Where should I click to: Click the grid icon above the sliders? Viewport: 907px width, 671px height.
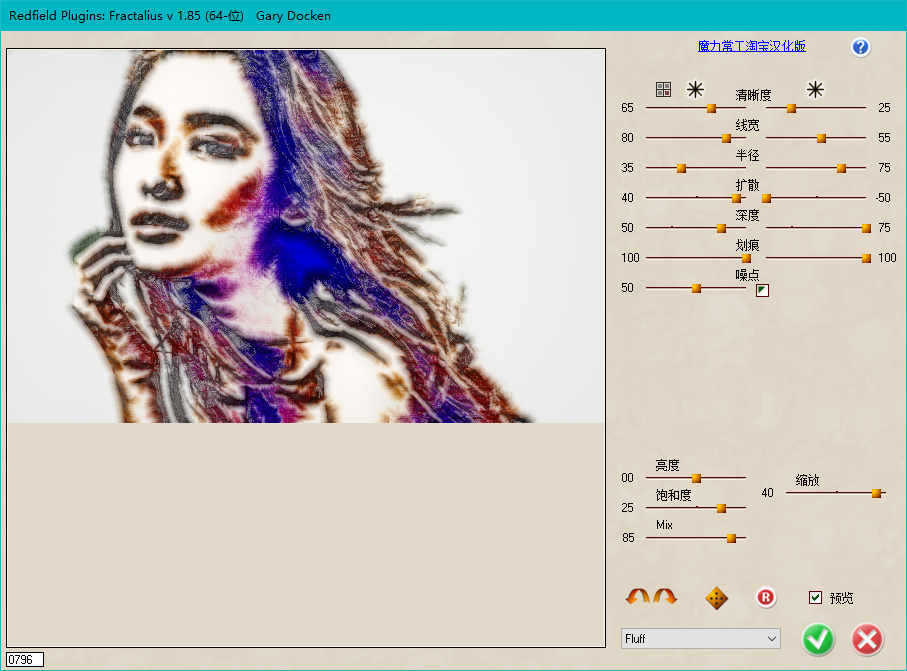(x=663, y=89)
